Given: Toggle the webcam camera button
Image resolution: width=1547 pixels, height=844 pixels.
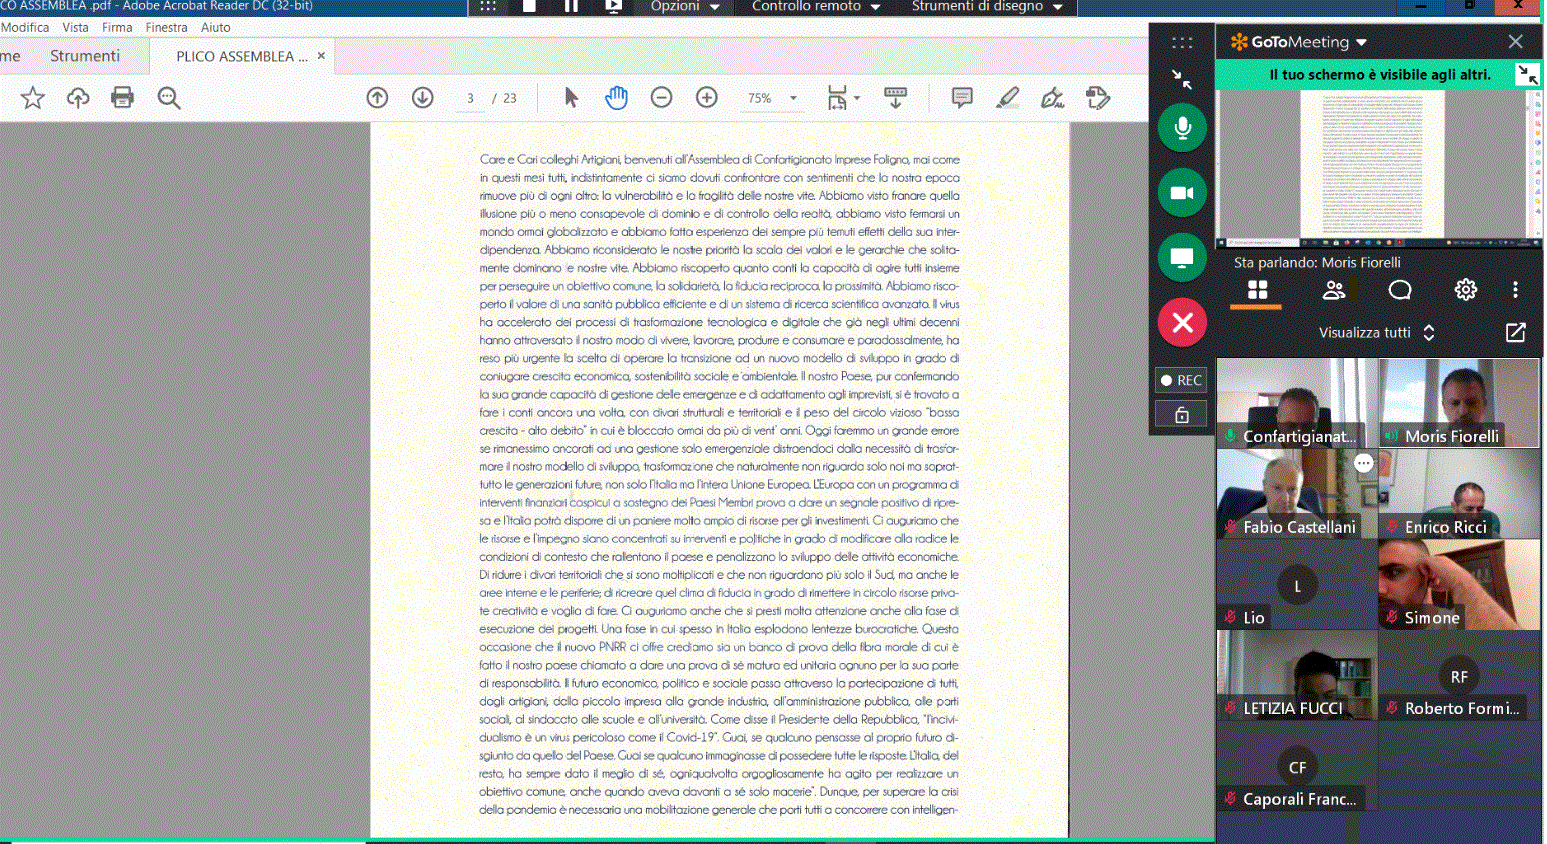Looking at the screenshot, I should 1182,193.
